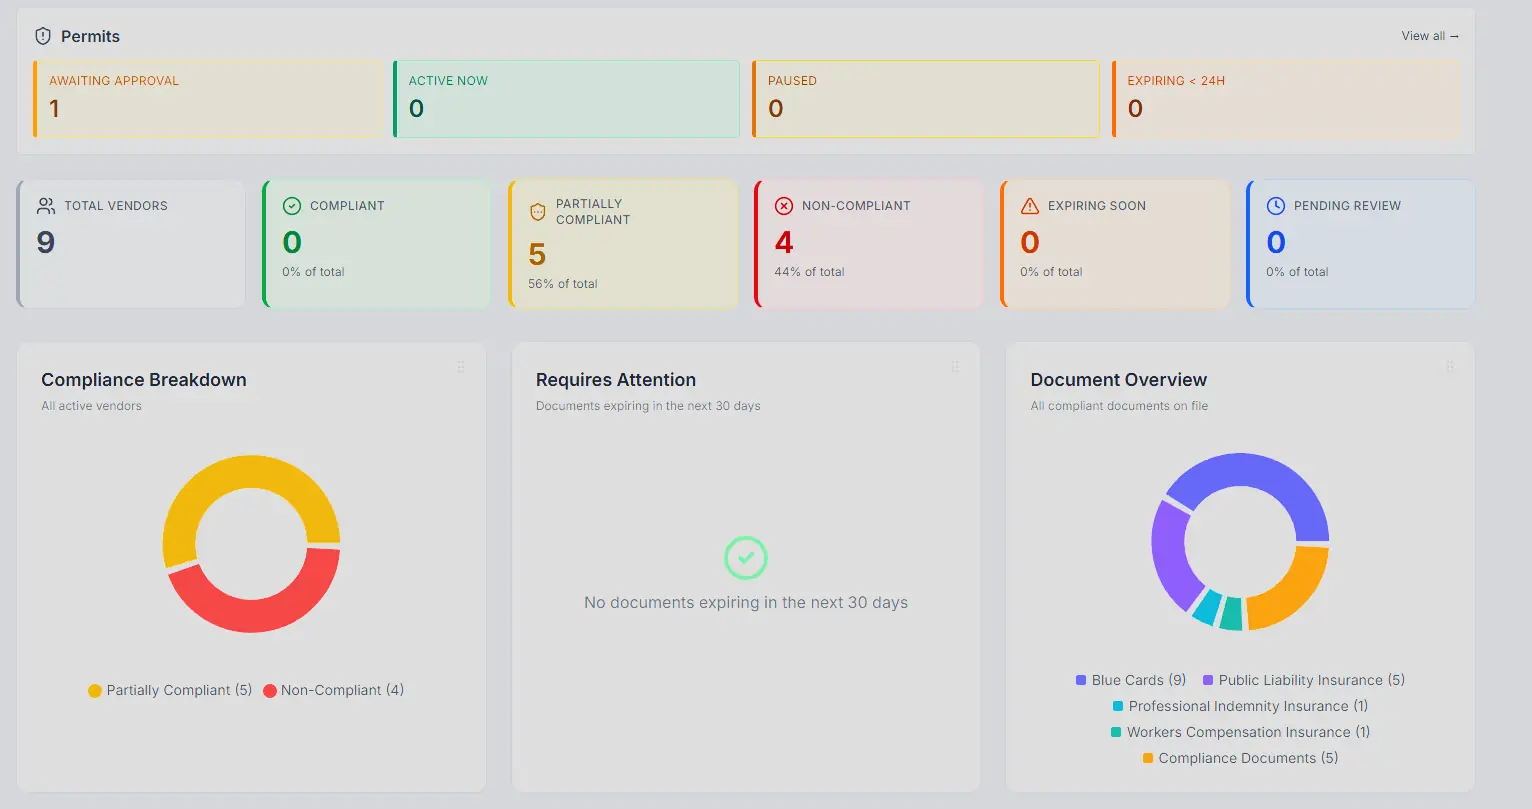The height and width of the screenshot is (809, 1532).
Task: Click the Non-Compliant X circle icon
Action: pos(784,206)
